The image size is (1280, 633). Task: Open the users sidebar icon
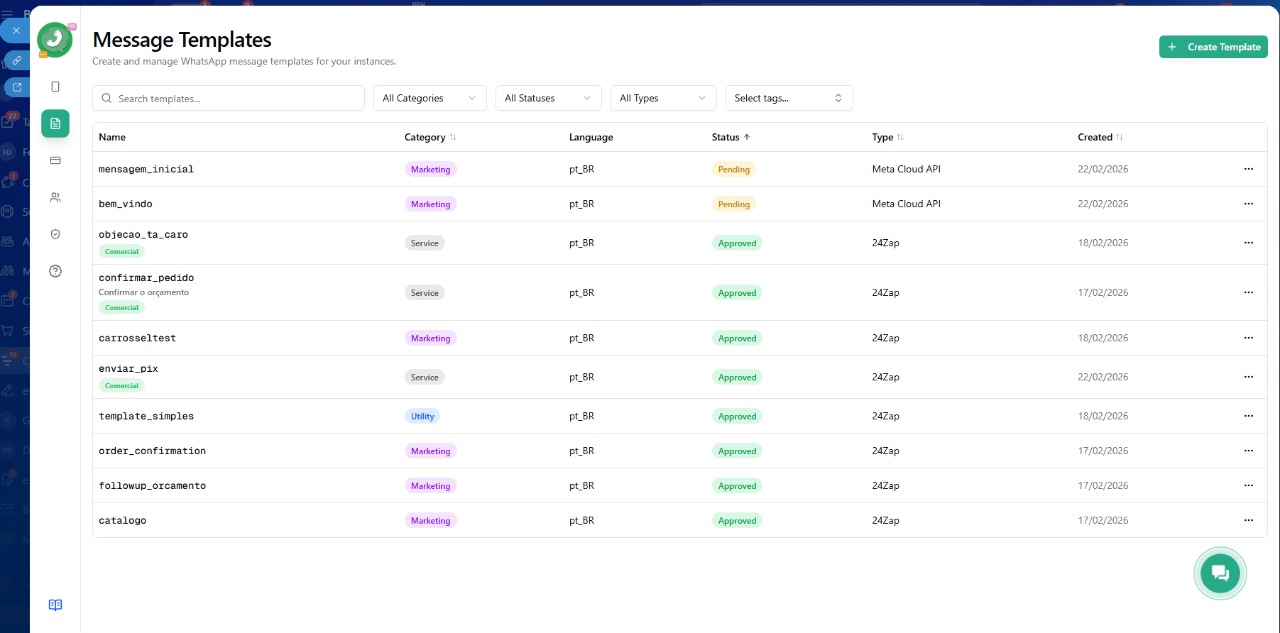[x=55, y=197]
